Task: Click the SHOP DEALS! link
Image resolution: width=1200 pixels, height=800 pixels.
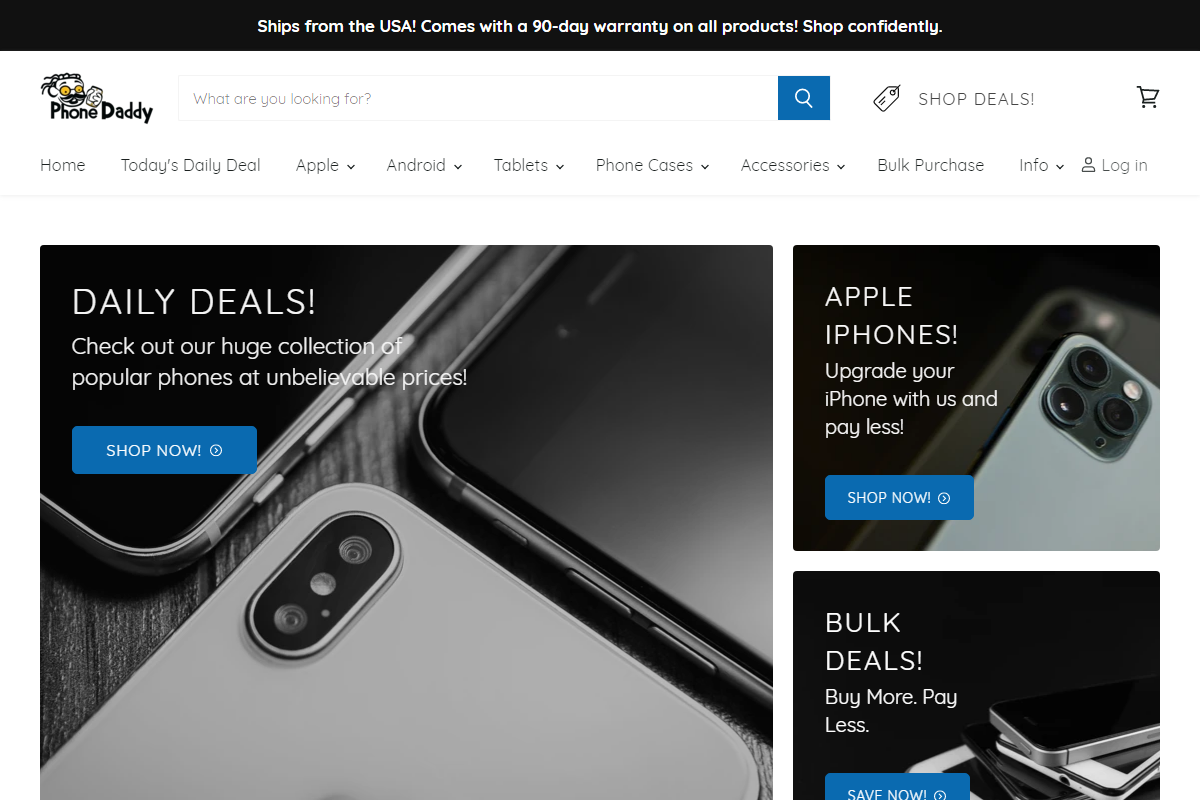Action: [976, 99]
